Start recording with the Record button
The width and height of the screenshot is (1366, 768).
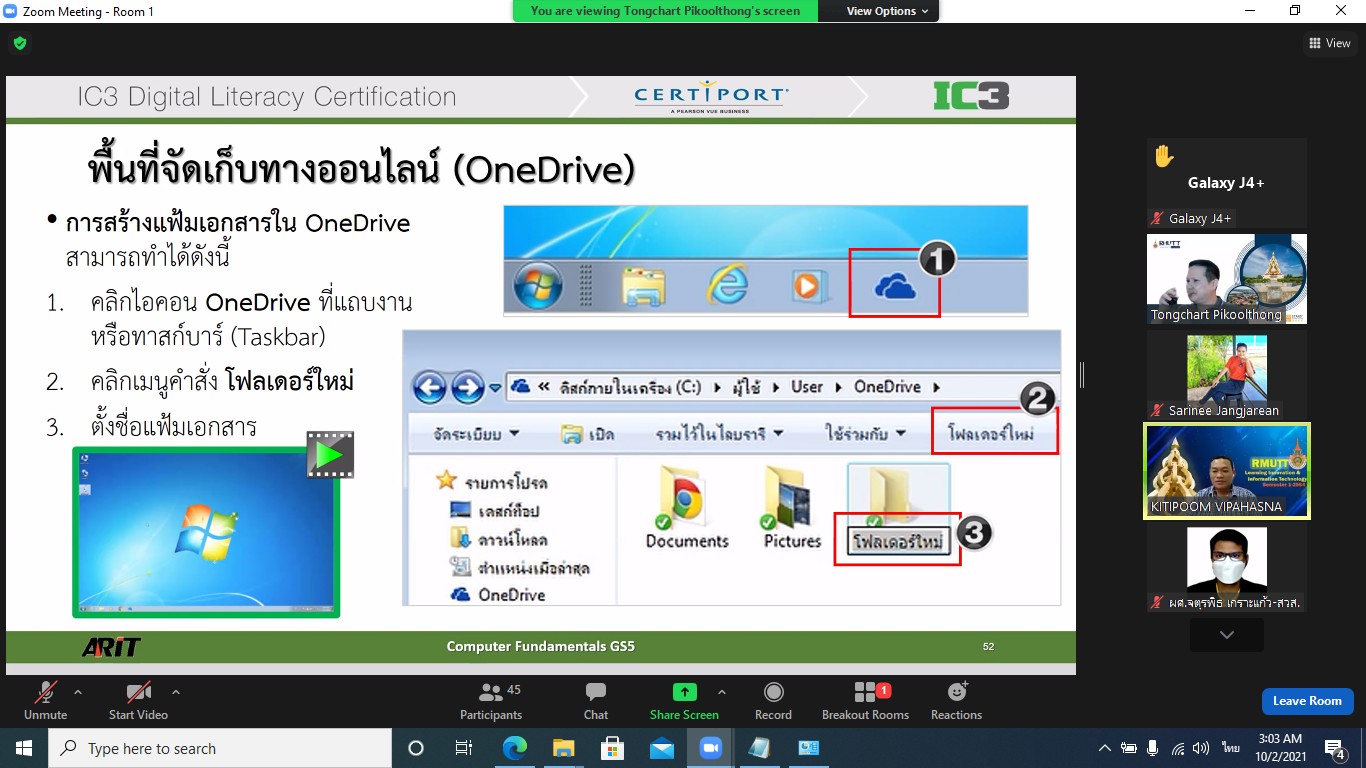[x=773, y=701]
